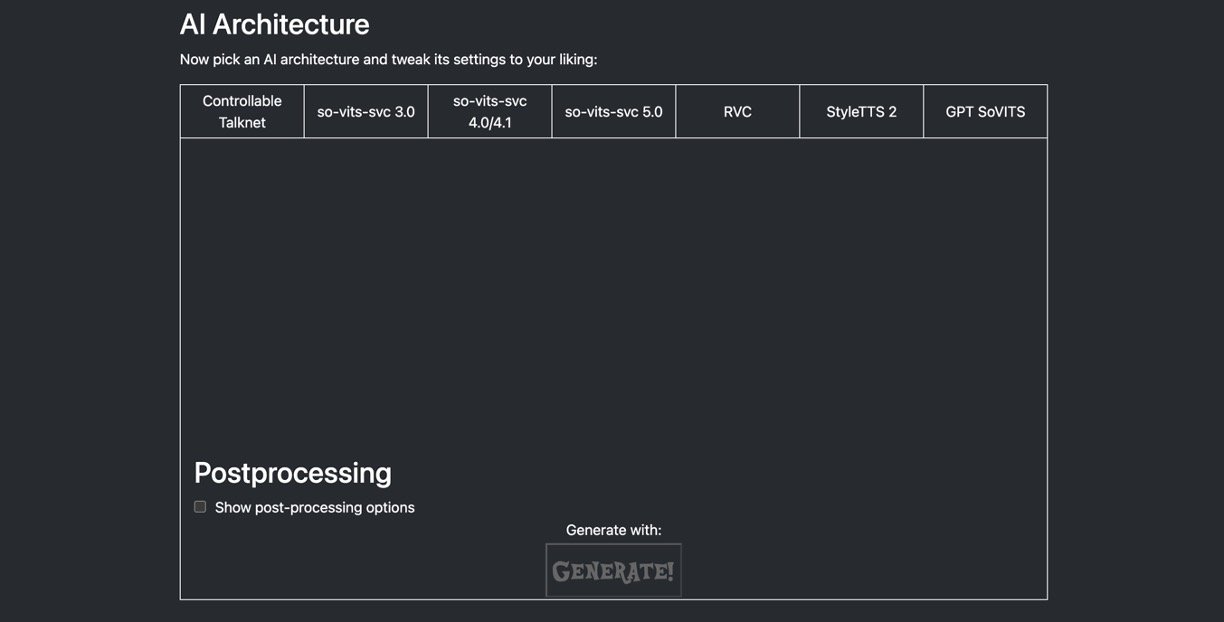
Task: Show StyleTTS 2 settings
Action: coord(861,111)
